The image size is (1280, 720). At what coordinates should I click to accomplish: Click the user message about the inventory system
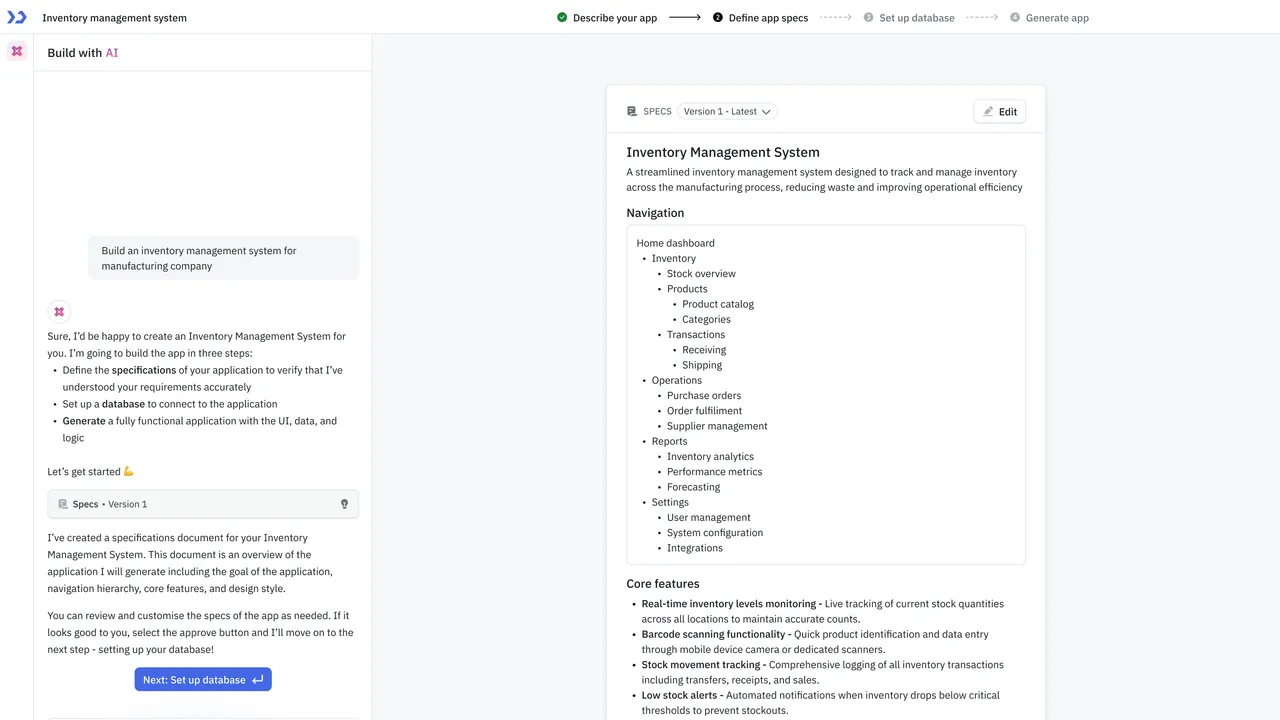[x=223, y=258]
